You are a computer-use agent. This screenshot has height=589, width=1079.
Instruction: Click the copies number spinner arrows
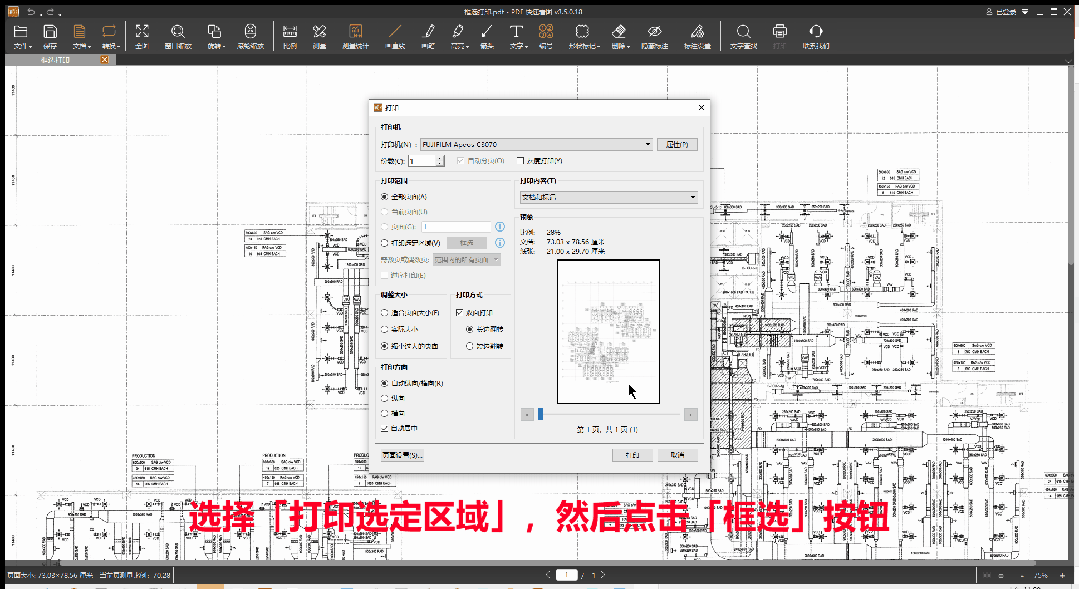coord(440,161)
